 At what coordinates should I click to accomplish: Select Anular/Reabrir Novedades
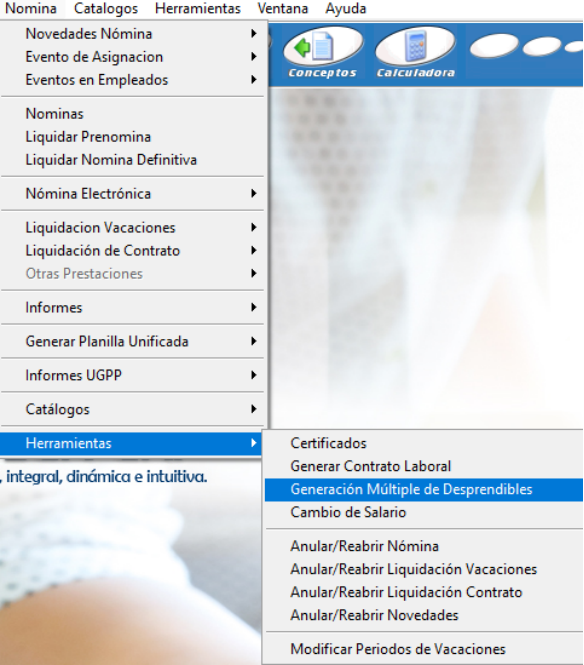[423, 615]
